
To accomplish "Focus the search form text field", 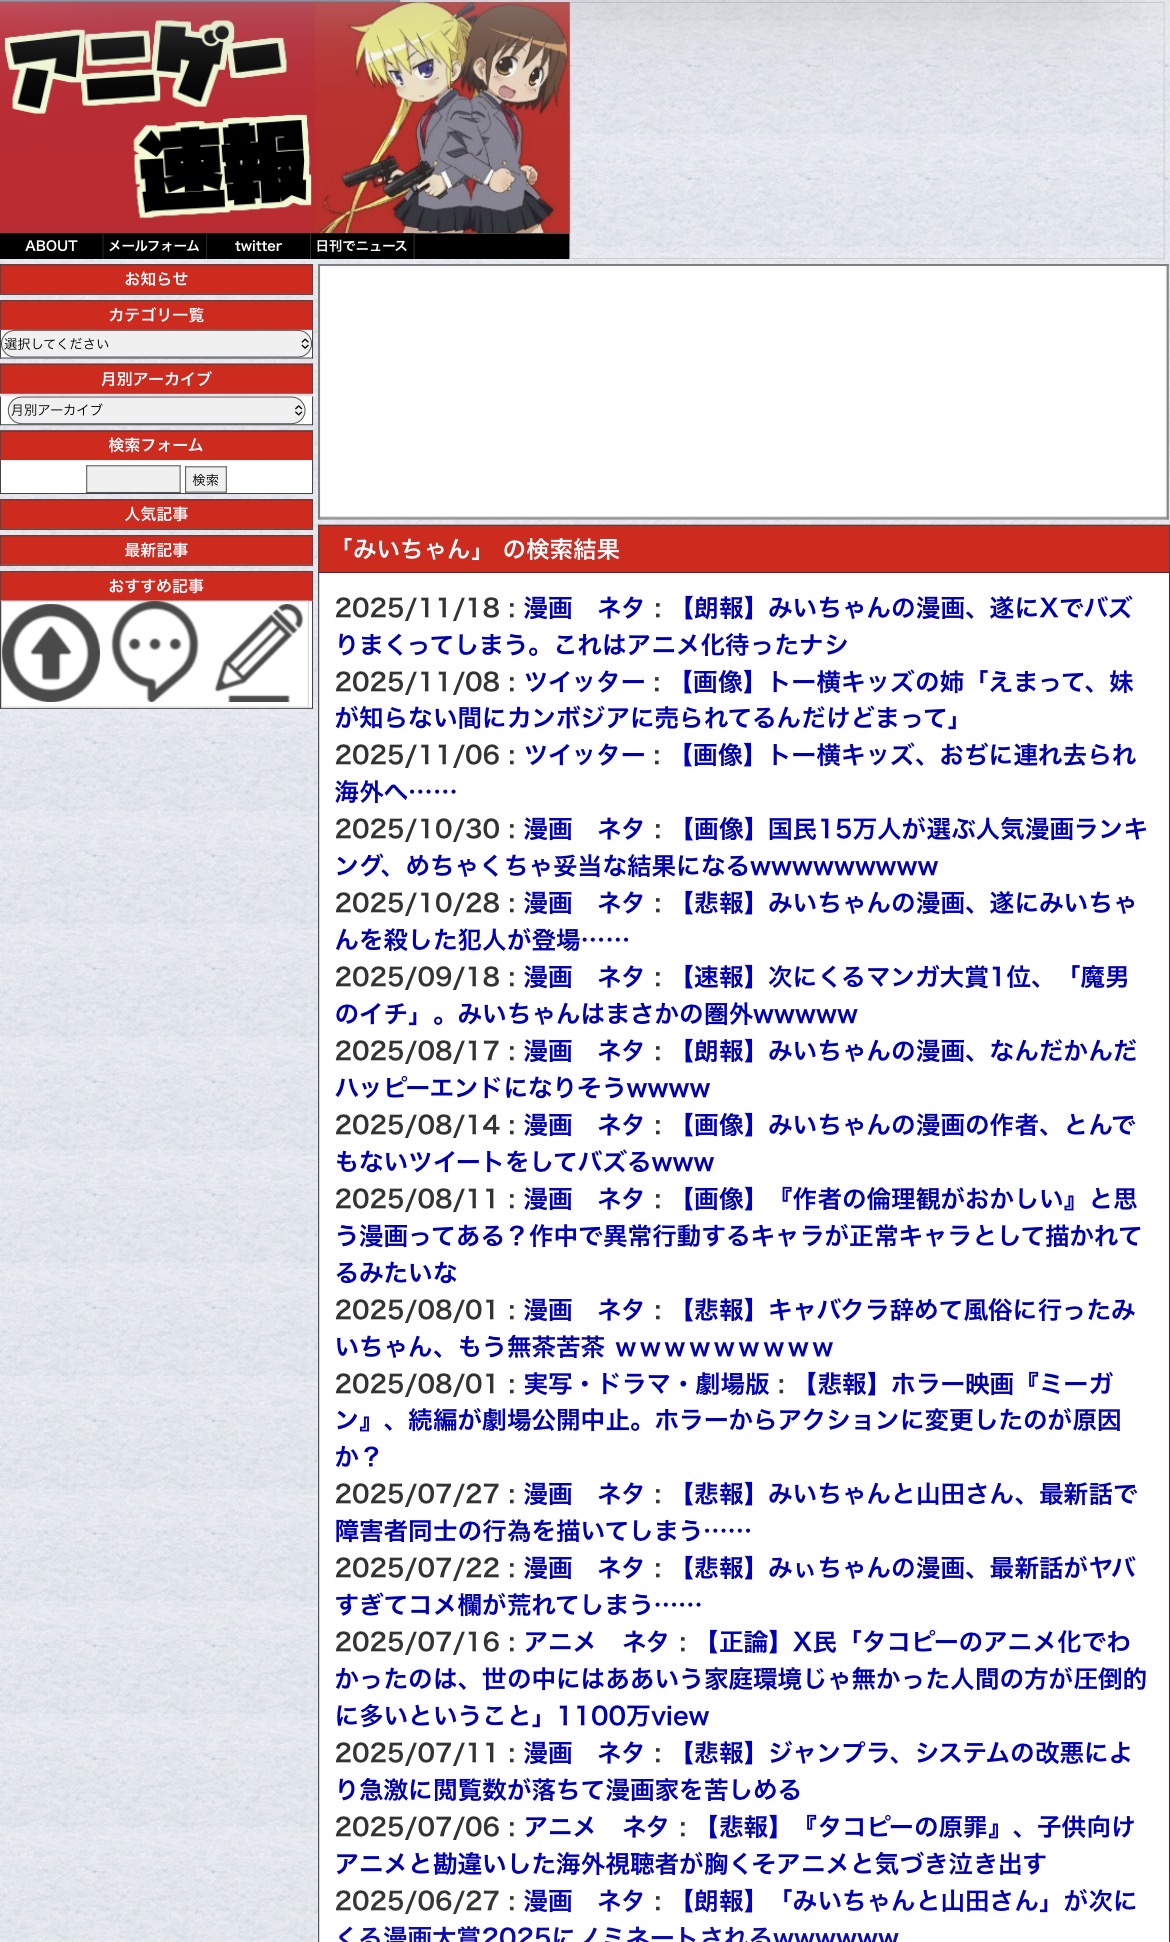I will (133, 480).
